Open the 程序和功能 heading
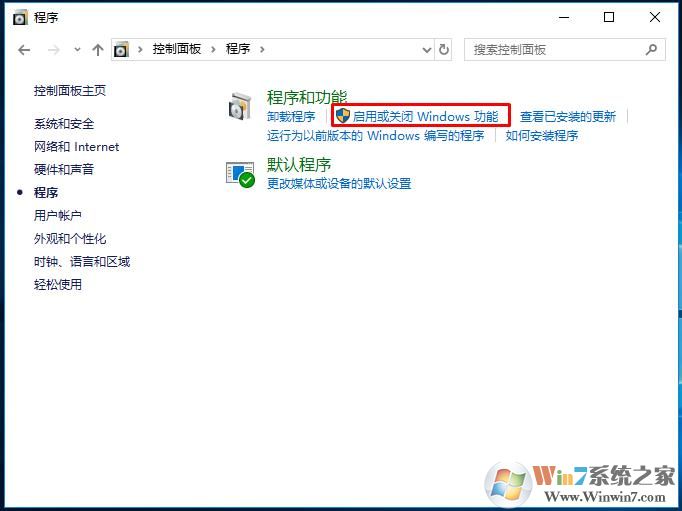 coord(307,97)
